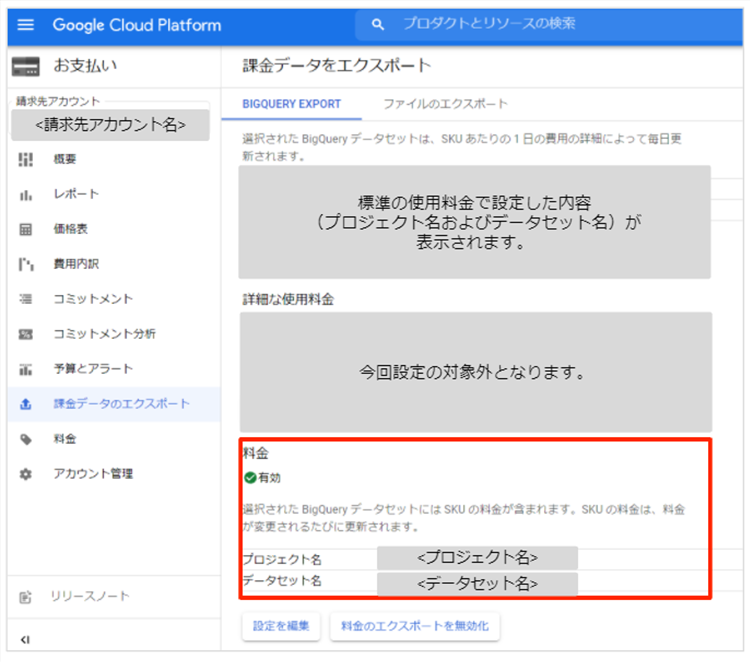Click the プロジェクト名 label

pos(282,559)
